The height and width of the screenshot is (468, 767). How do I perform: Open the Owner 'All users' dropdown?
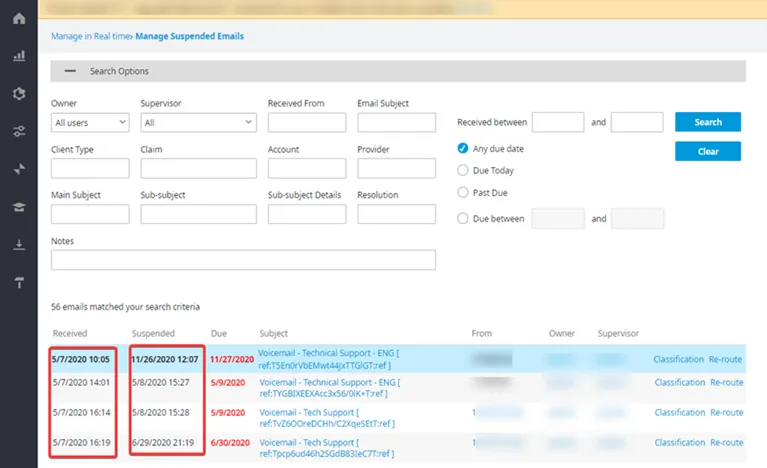pyautogui.click(x=90, y=122)
